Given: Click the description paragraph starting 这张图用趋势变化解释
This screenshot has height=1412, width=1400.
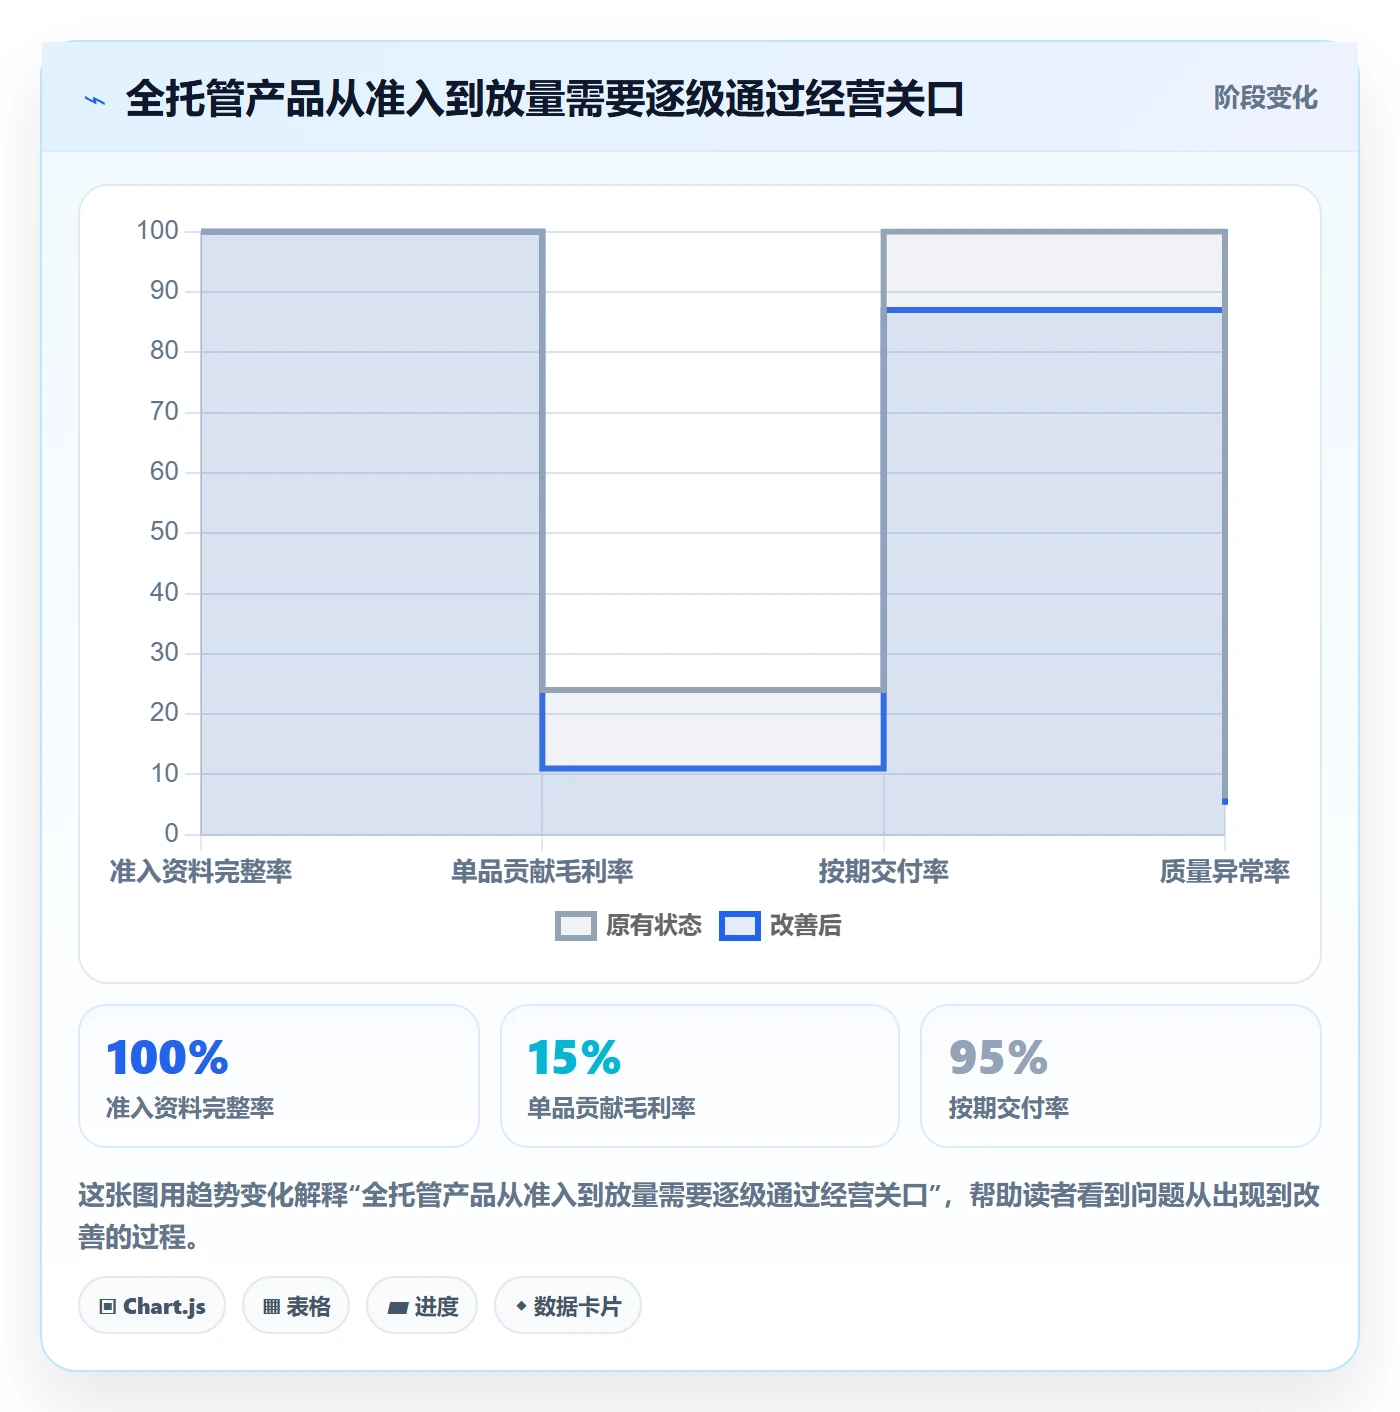Looking at the screenshot, I should coord(700,1216).
